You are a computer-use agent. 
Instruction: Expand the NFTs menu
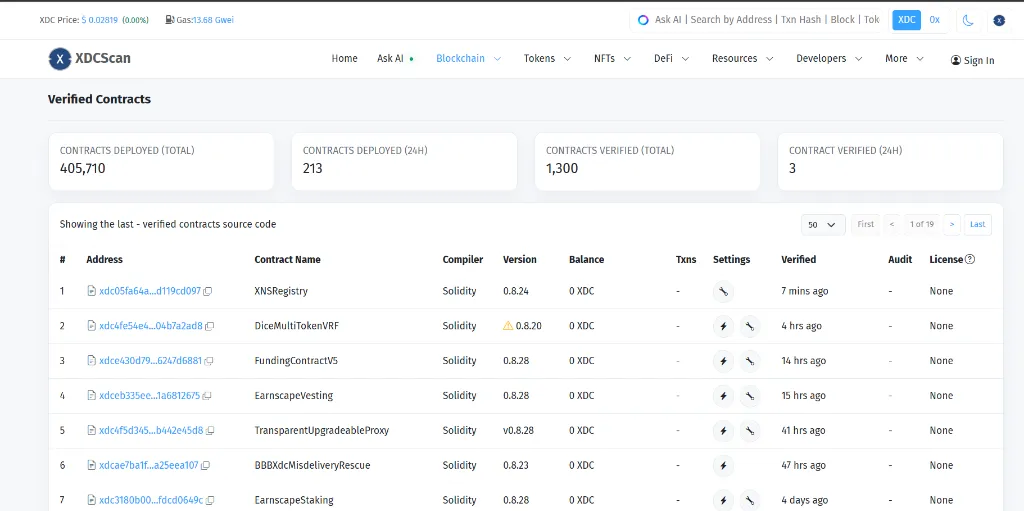pos(613,58)
